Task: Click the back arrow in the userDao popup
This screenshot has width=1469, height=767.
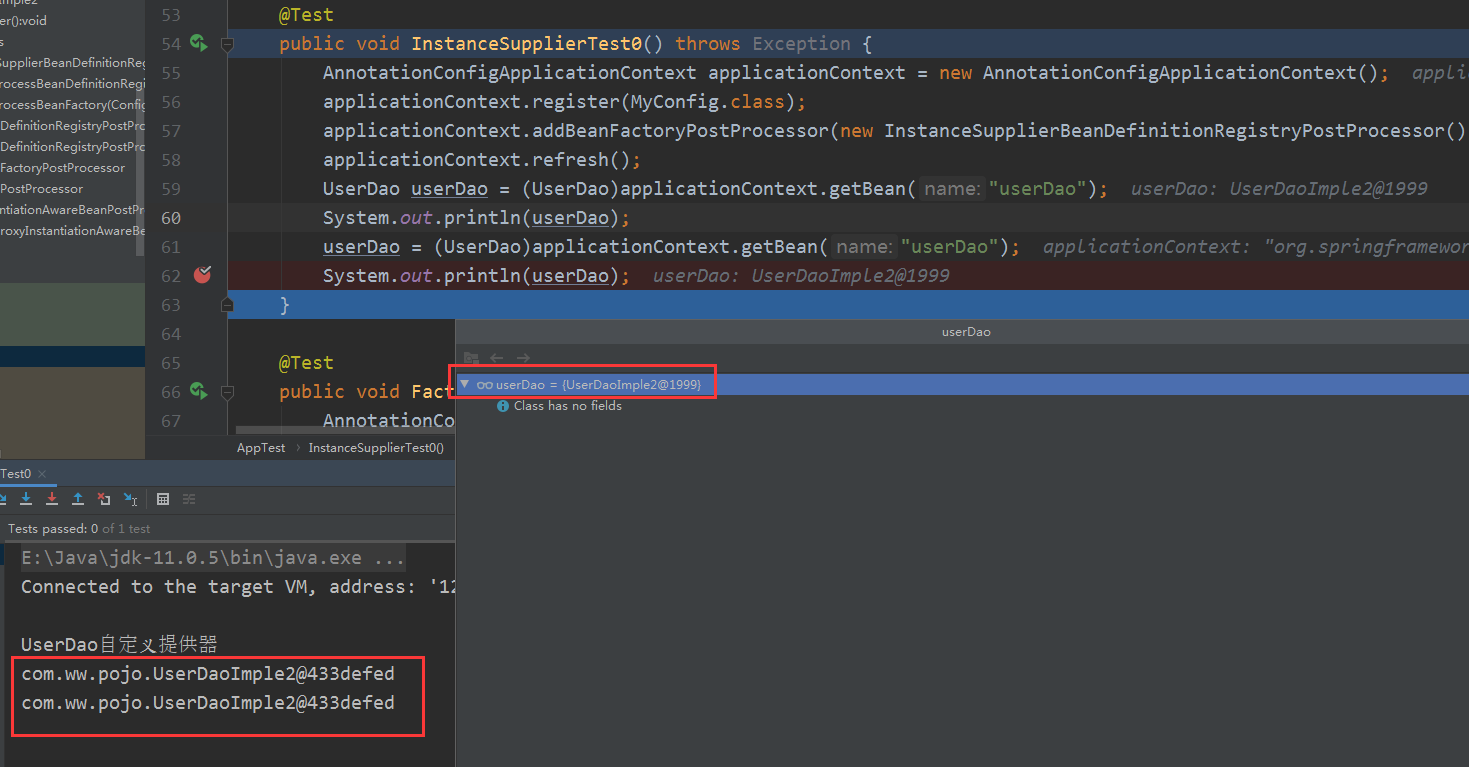Action: click(497, 358)
